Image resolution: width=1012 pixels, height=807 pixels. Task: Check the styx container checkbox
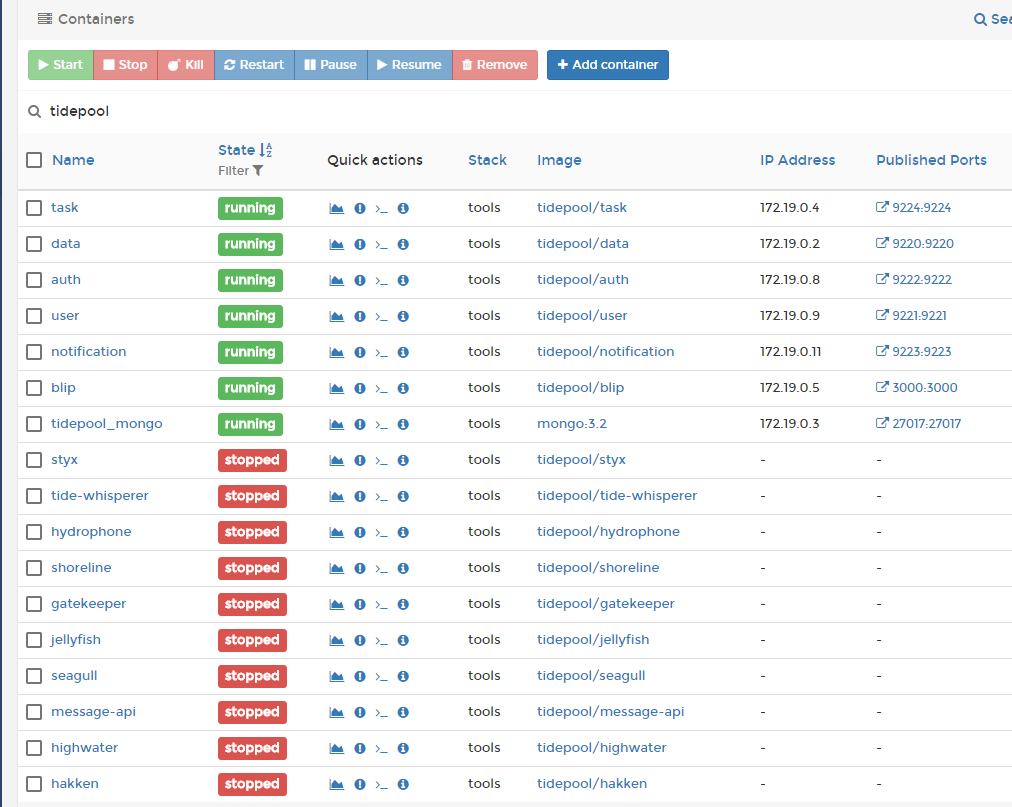pyautogui.click(x=33, y=459)
